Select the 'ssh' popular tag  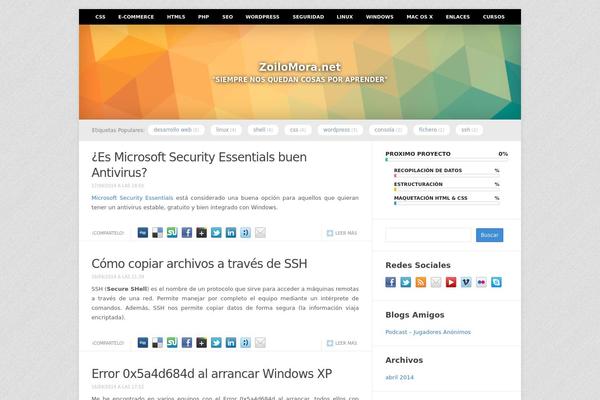(x=469, y=130)
